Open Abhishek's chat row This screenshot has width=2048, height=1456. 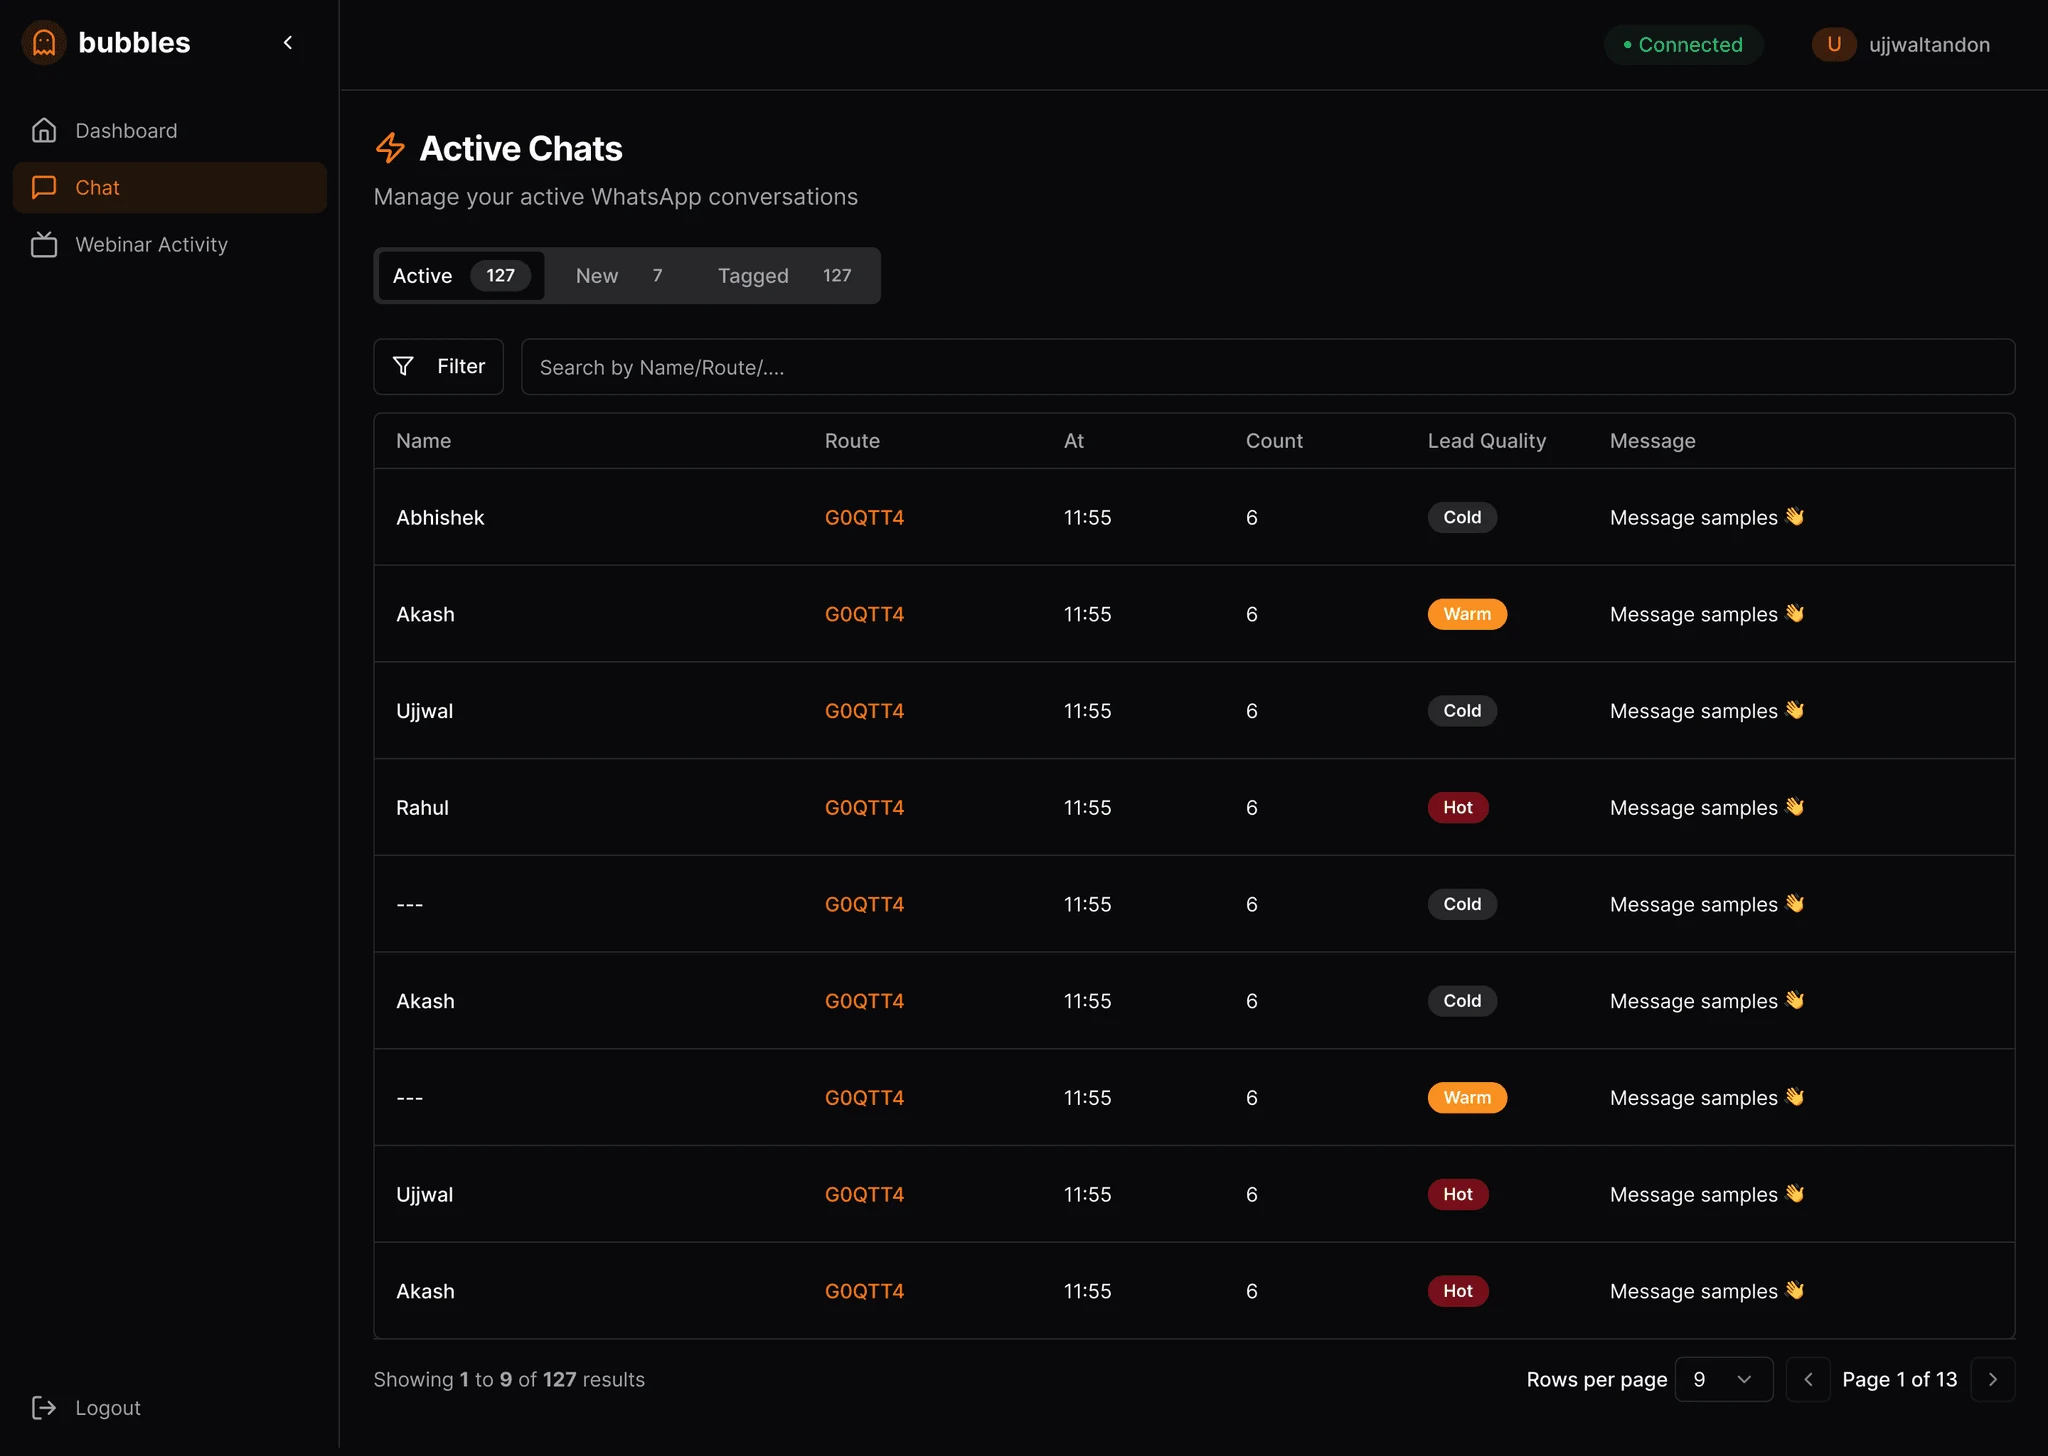click(x=1194, y=517)
